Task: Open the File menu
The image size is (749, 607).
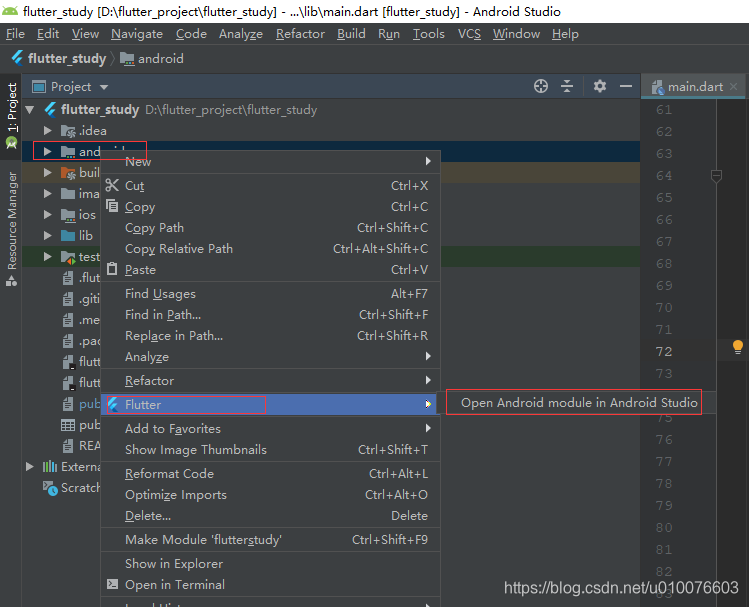Action: [15, 34]
